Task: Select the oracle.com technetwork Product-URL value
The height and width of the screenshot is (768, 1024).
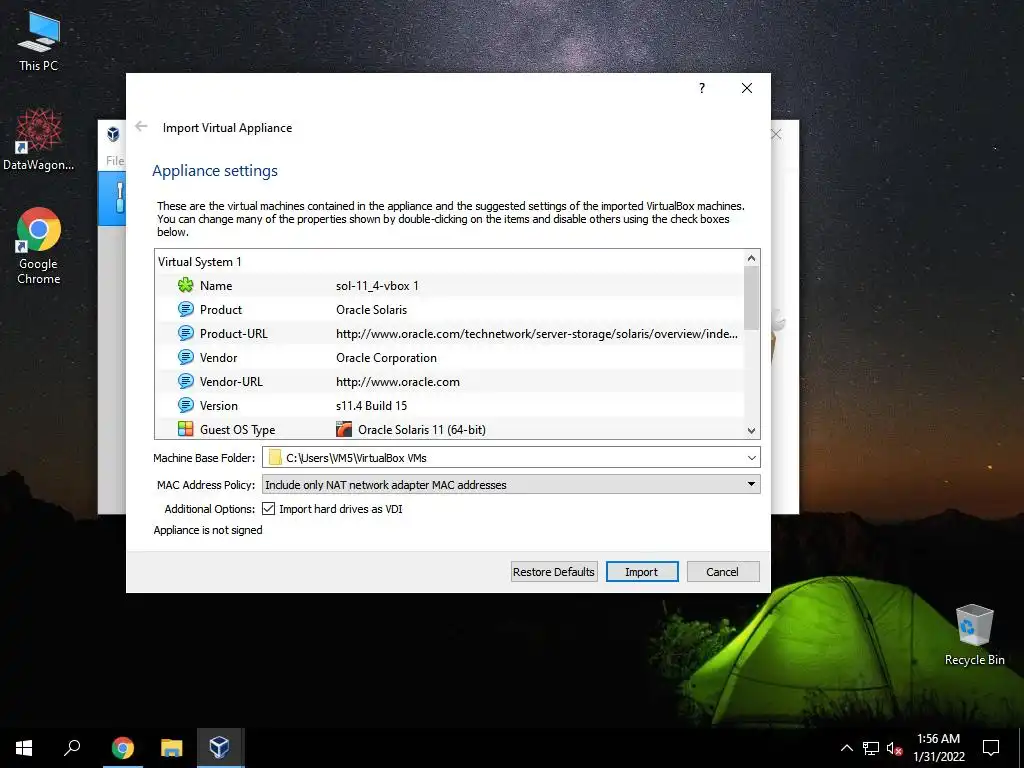Action: pos(537,334)
